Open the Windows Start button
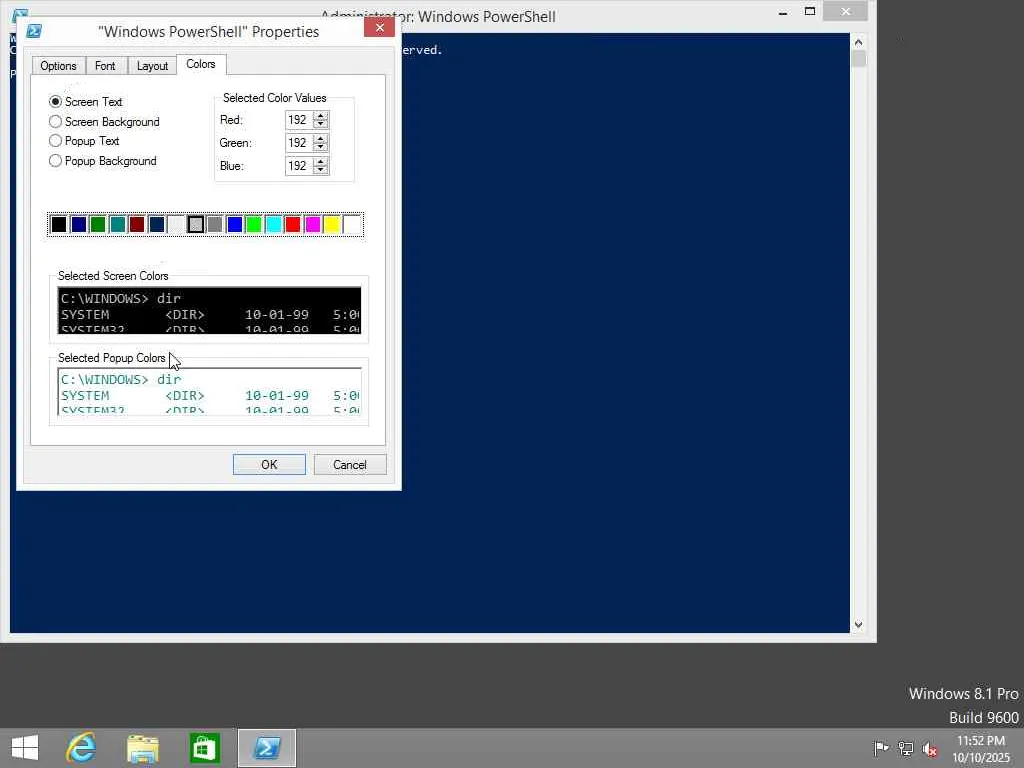This screenshot has width=1024, height=768. coord(25,748)
